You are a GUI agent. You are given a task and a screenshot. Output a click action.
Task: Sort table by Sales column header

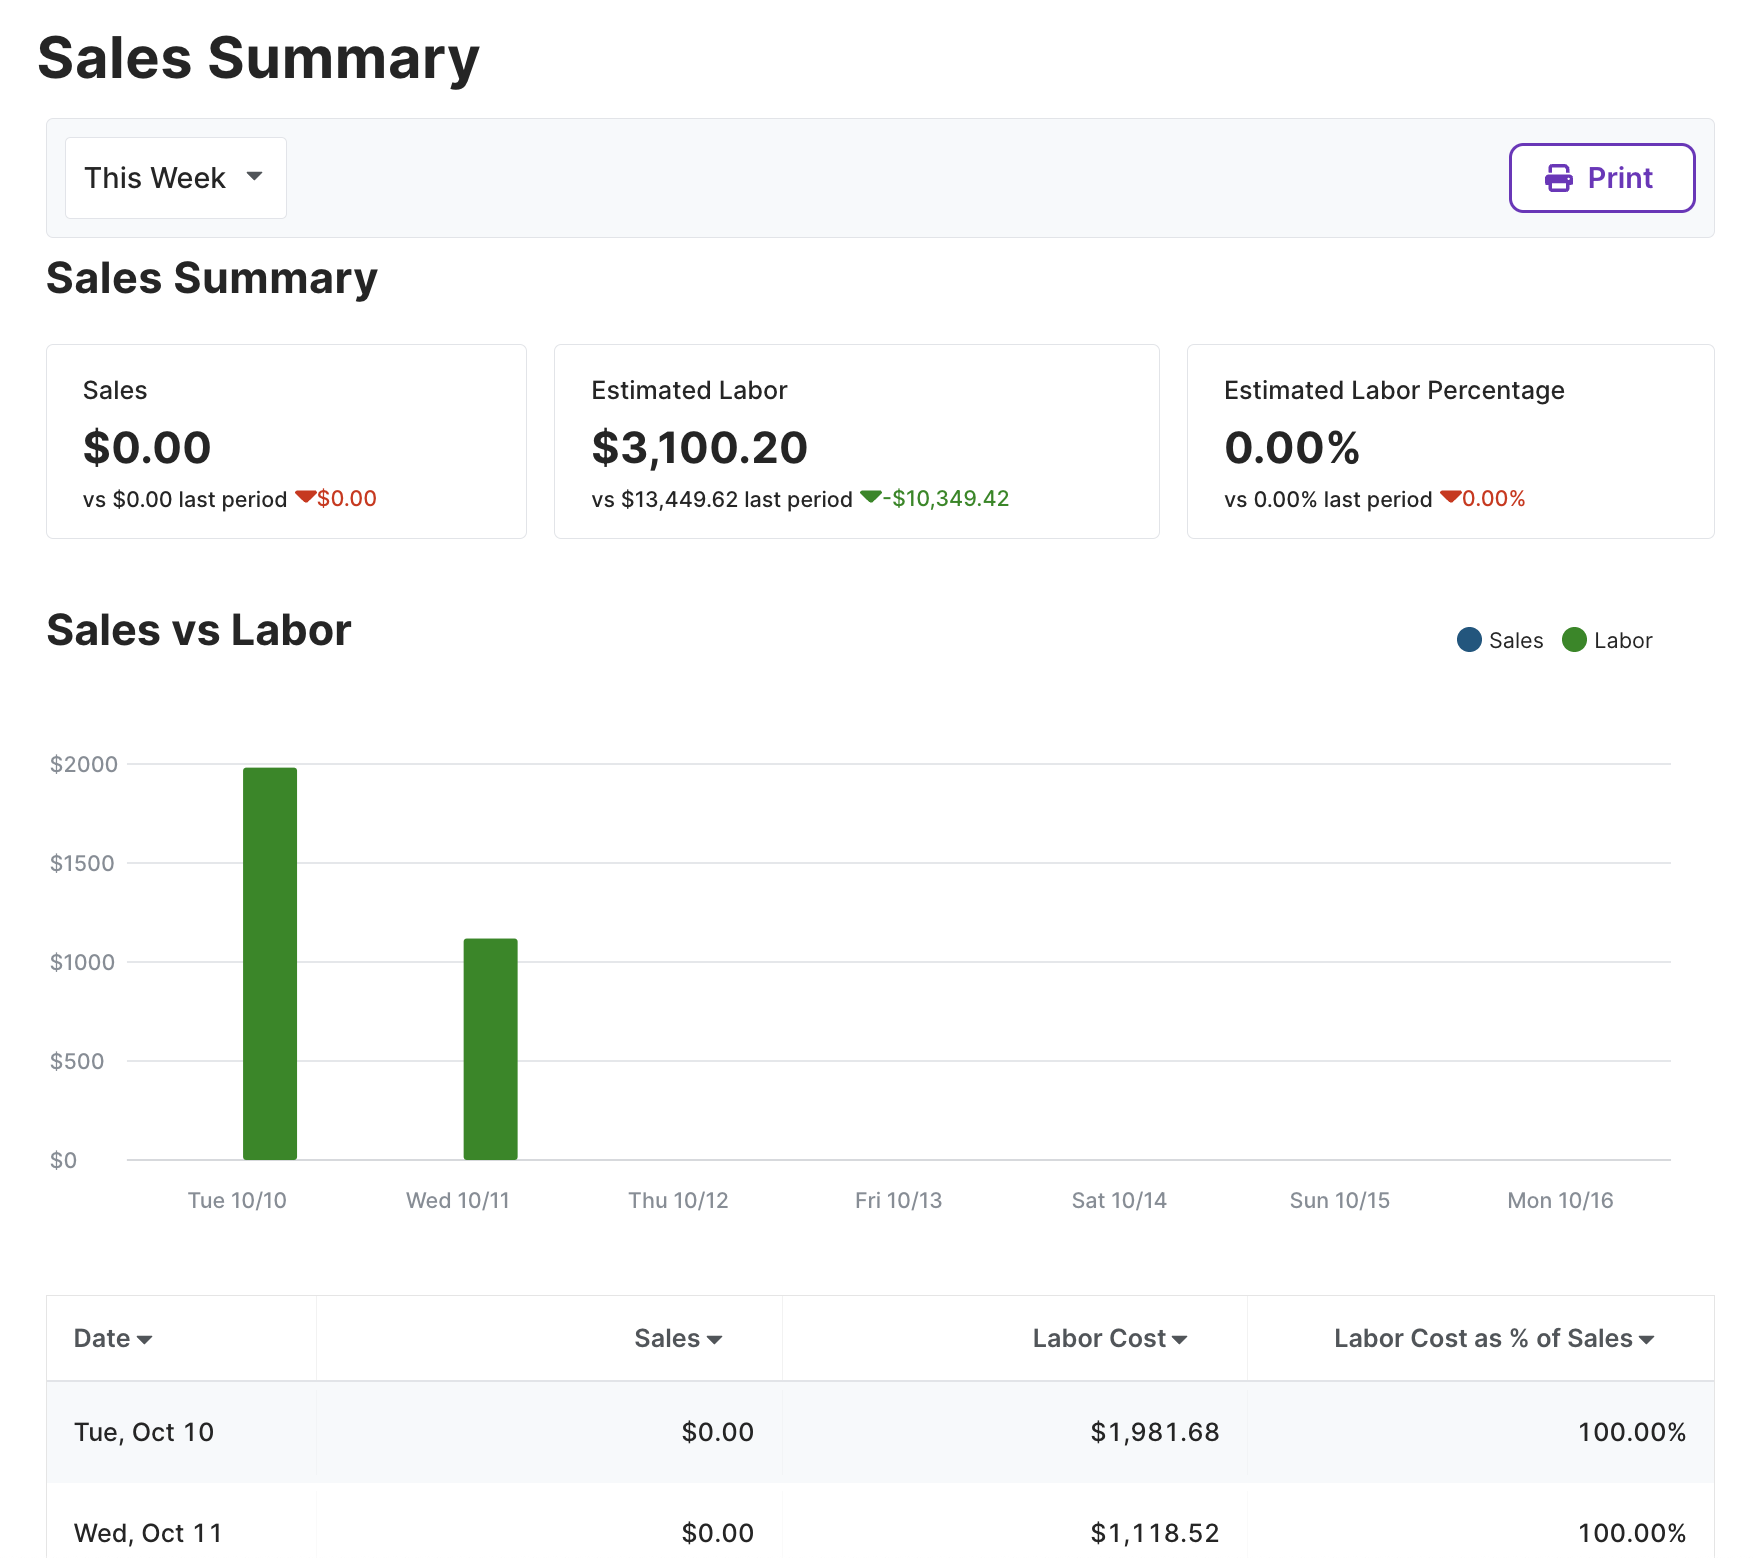point(678,1338)
